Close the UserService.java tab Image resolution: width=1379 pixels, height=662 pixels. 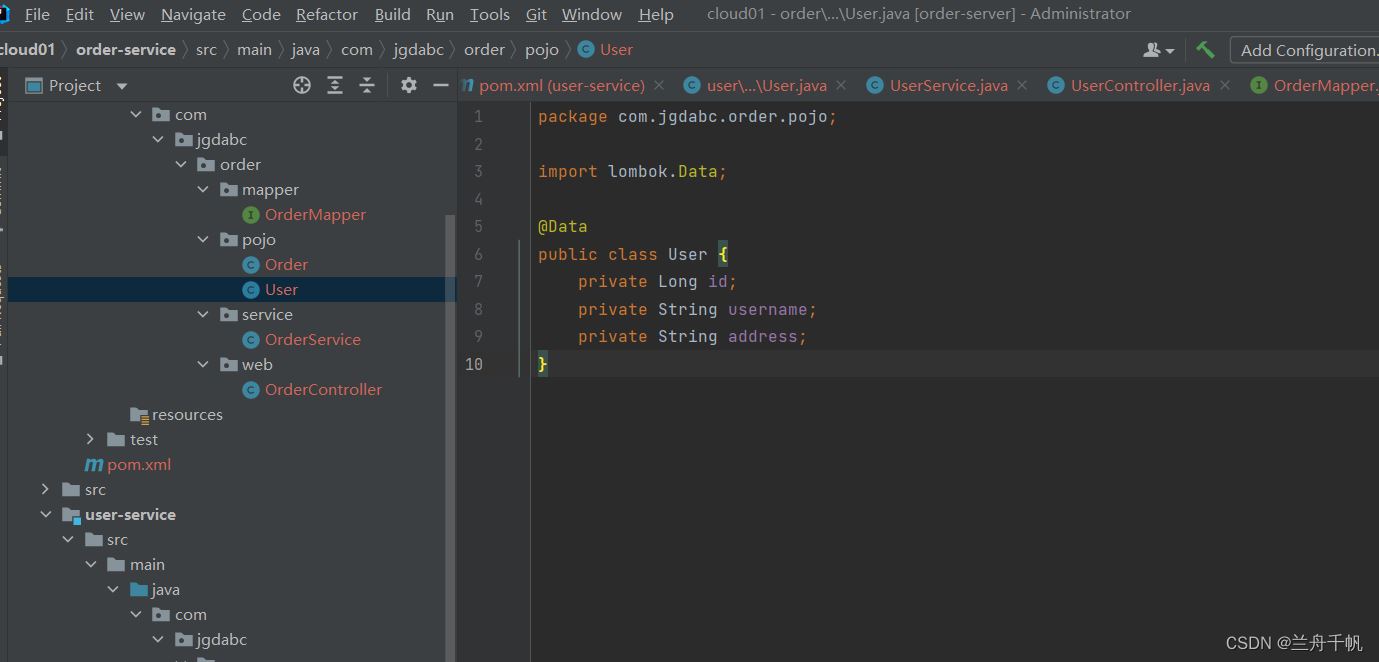[x=1022, y=85]
